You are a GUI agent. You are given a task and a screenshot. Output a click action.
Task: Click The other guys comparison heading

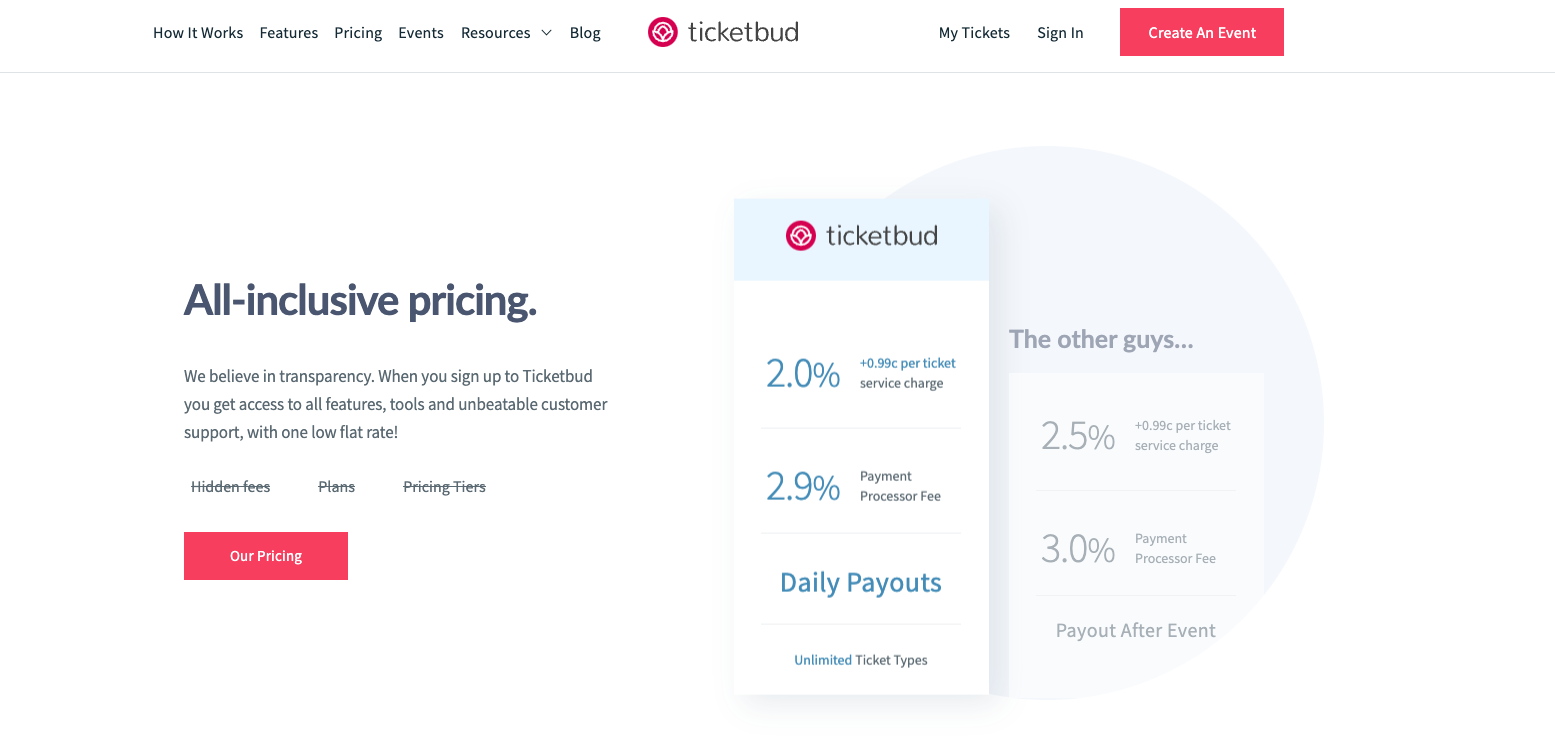[x=1100, y=339]
